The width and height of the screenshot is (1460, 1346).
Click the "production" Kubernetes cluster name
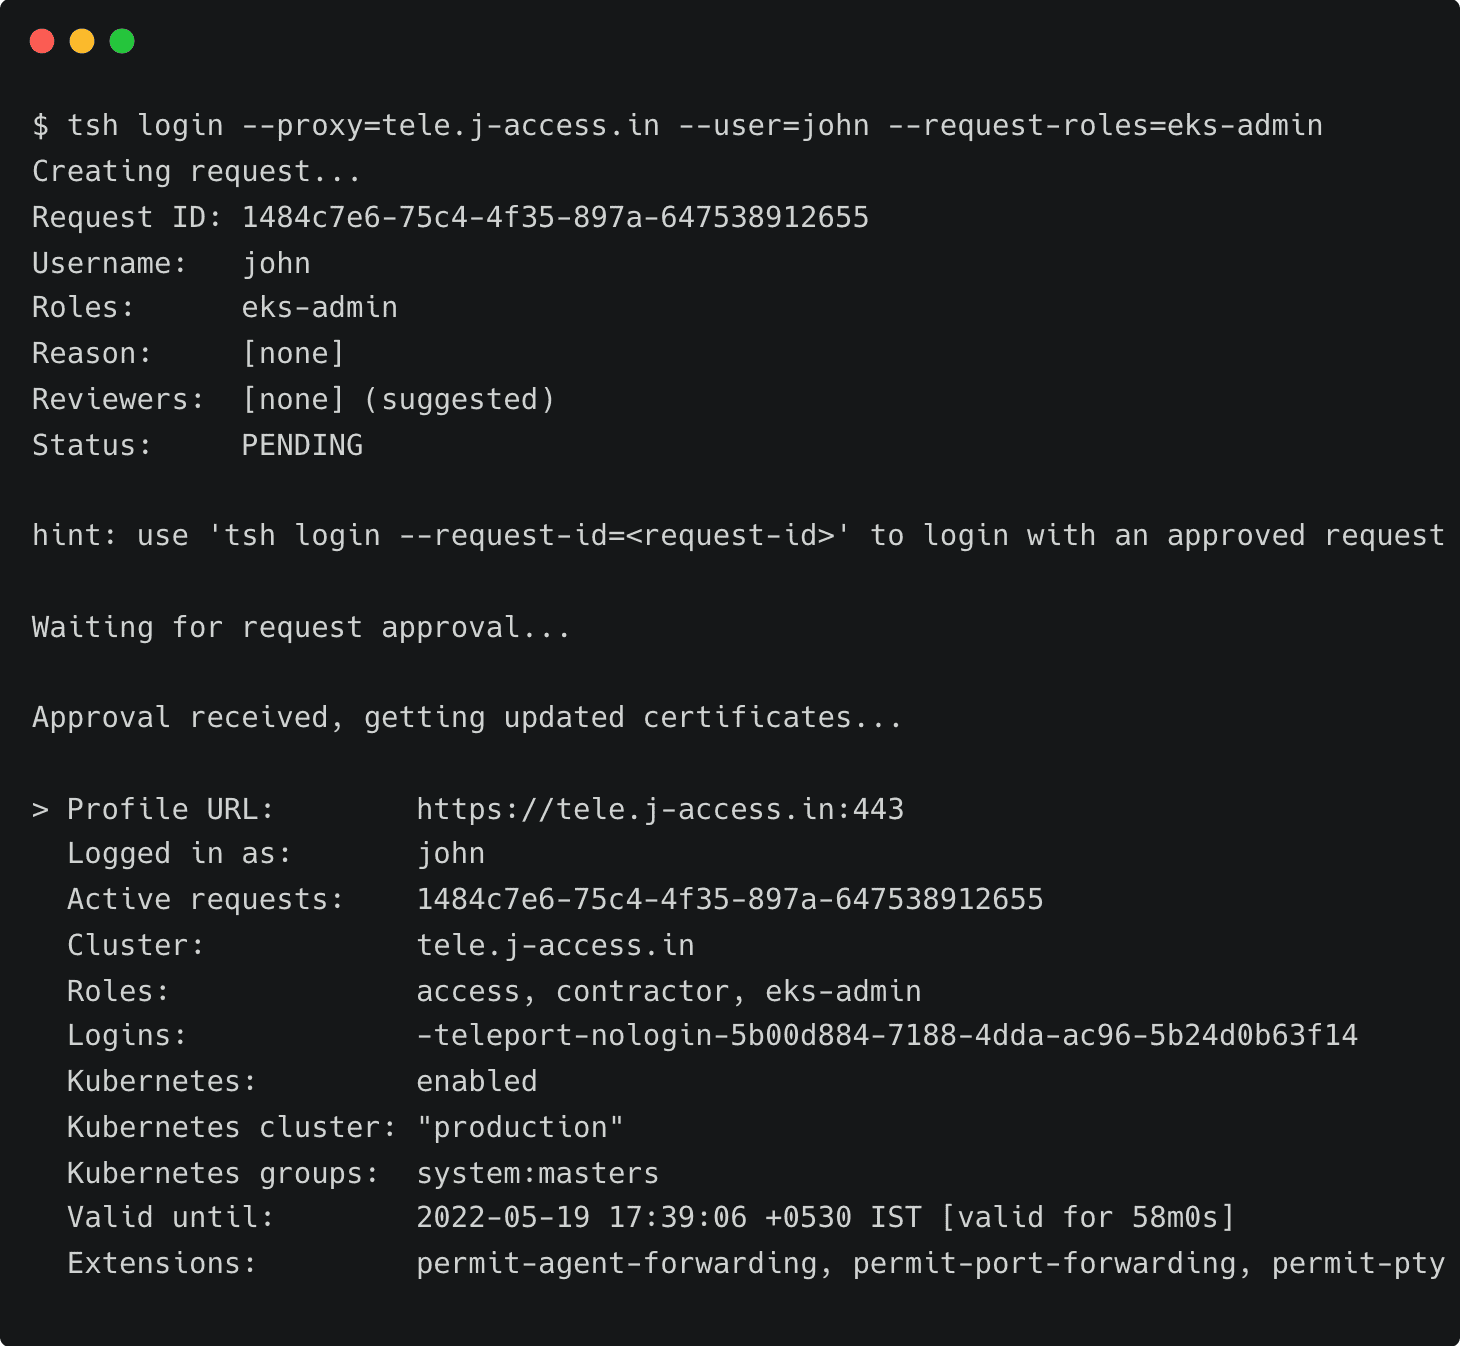pyautogui.click(x=520, y=1127)
